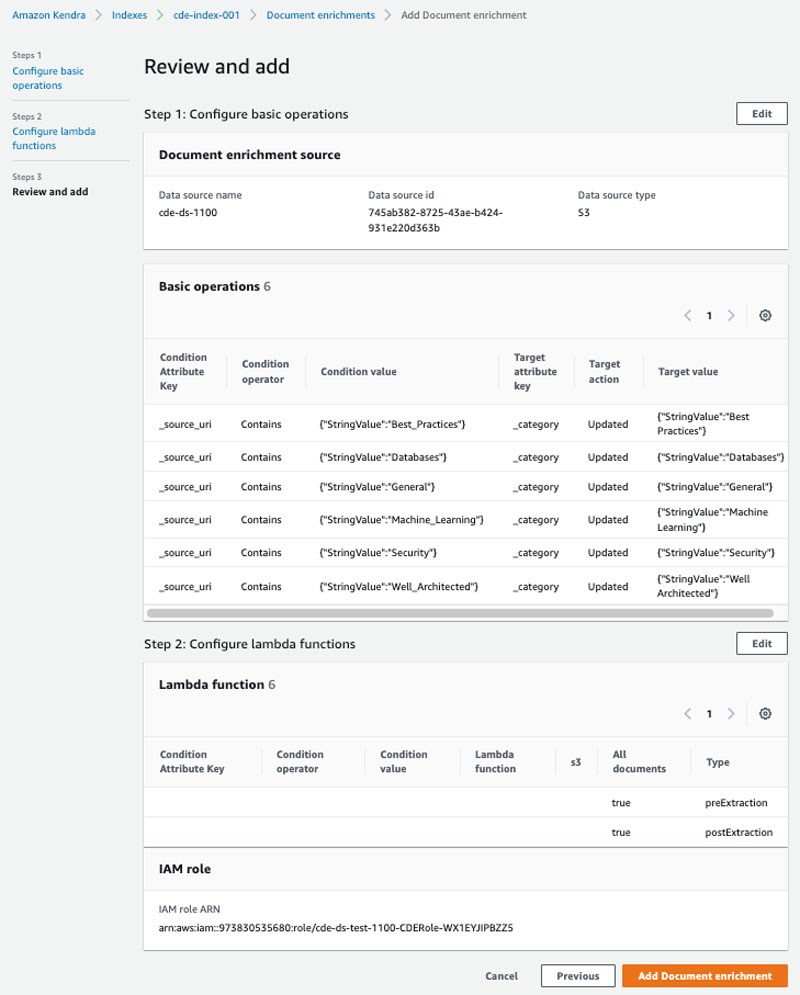800x995 pixels.
Task: Edit Step 2 Configure lambda functions
Action: pos(761,643)
